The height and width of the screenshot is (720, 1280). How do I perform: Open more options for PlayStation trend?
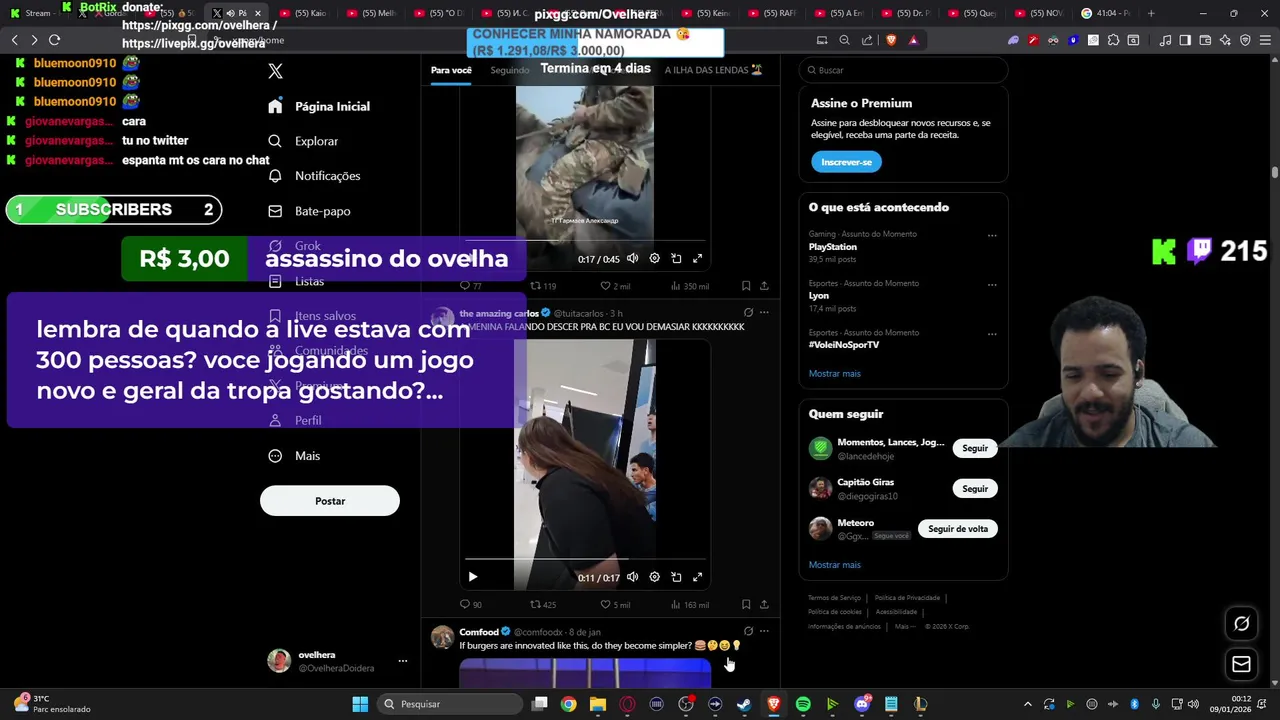992,236
